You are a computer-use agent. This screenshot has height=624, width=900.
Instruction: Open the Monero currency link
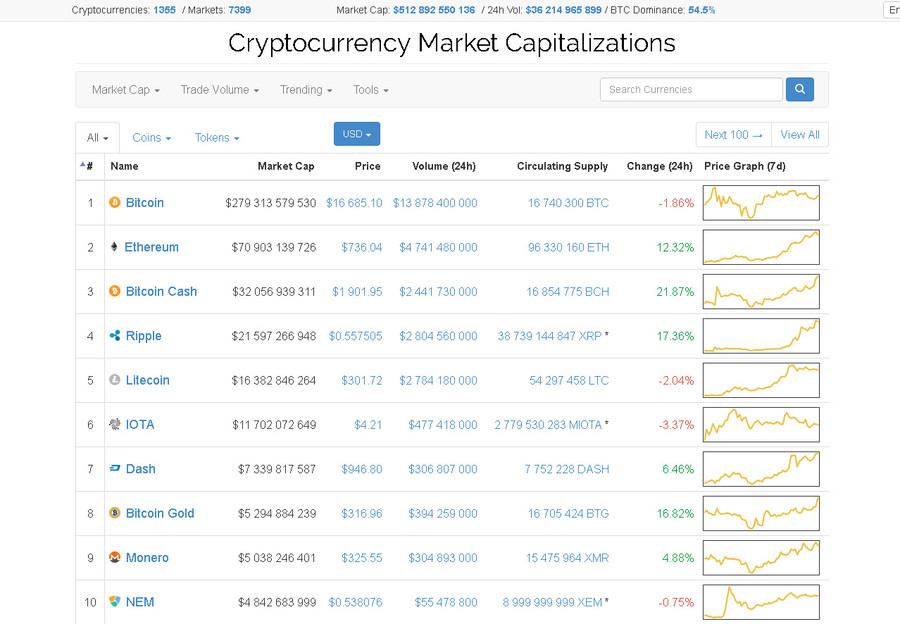pyautogui.click(x=147, y=557)
